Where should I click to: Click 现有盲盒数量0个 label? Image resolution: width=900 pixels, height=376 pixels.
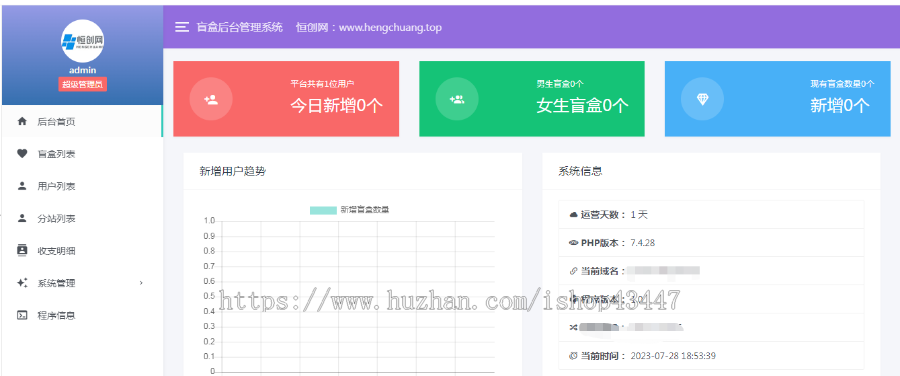tap(842, 84)
